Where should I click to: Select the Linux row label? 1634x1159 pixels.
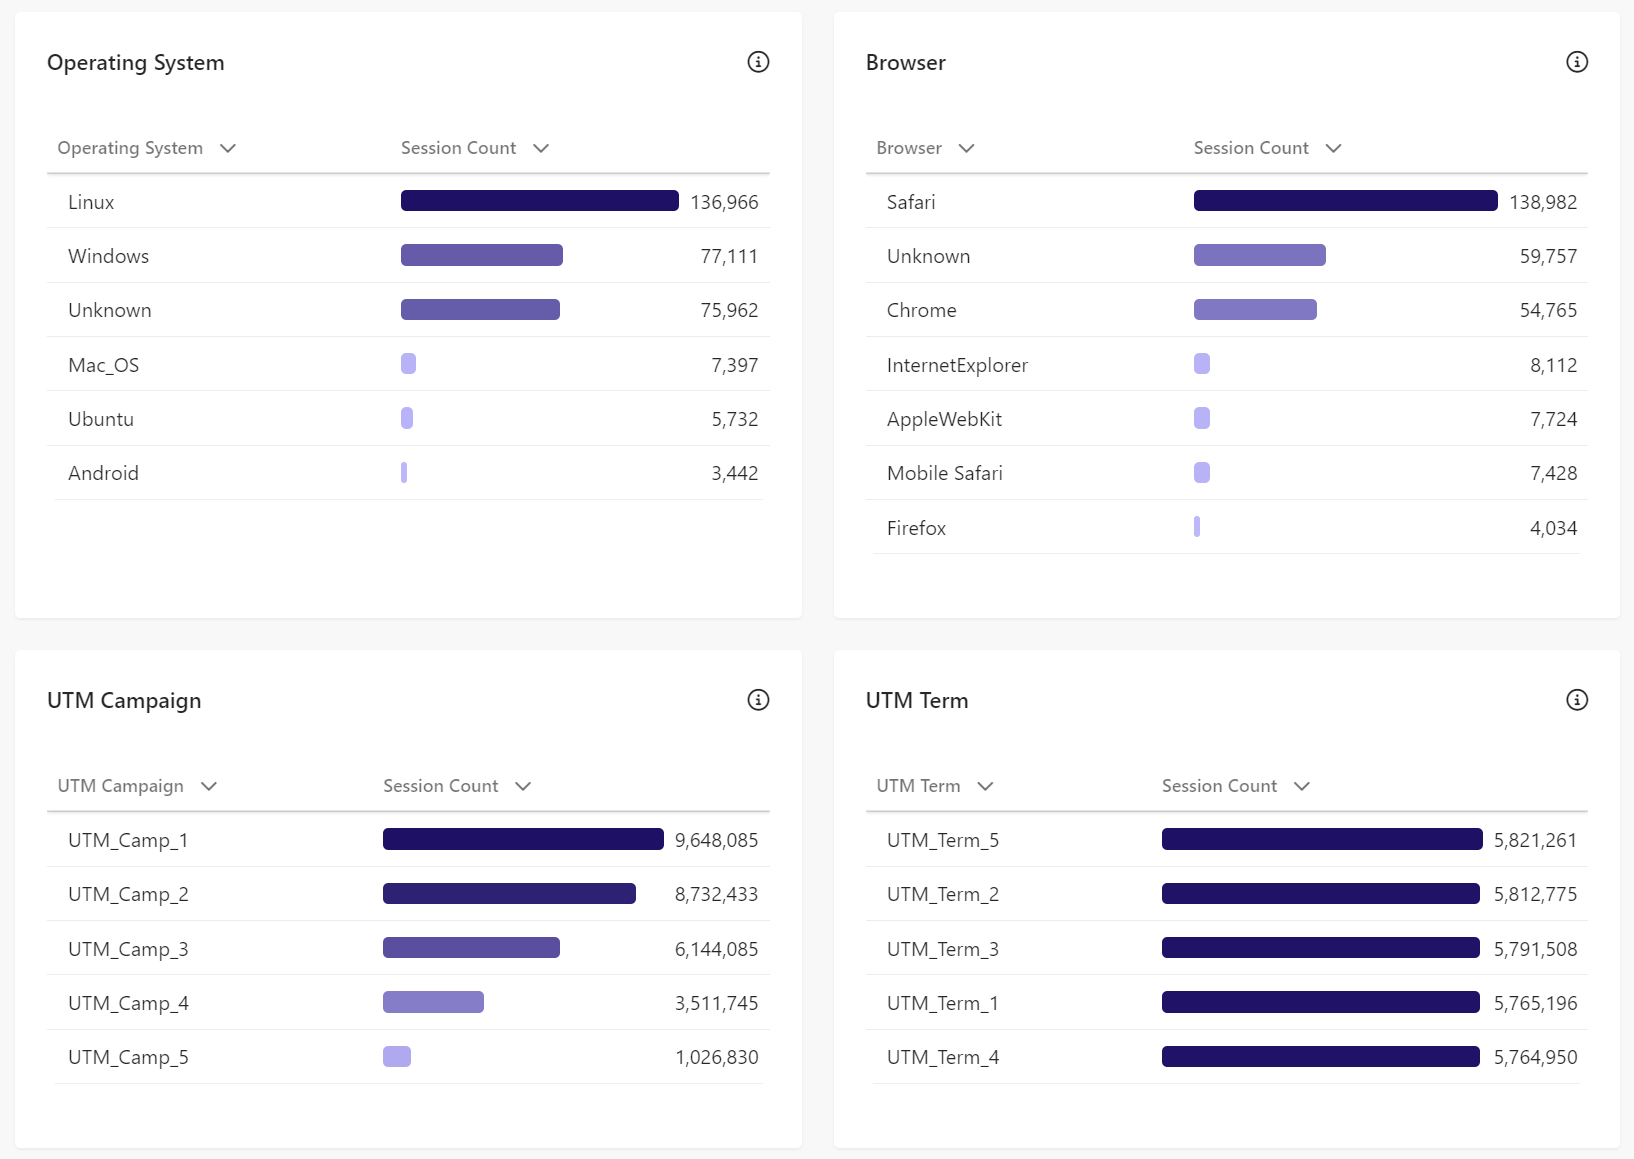[91, 202]
